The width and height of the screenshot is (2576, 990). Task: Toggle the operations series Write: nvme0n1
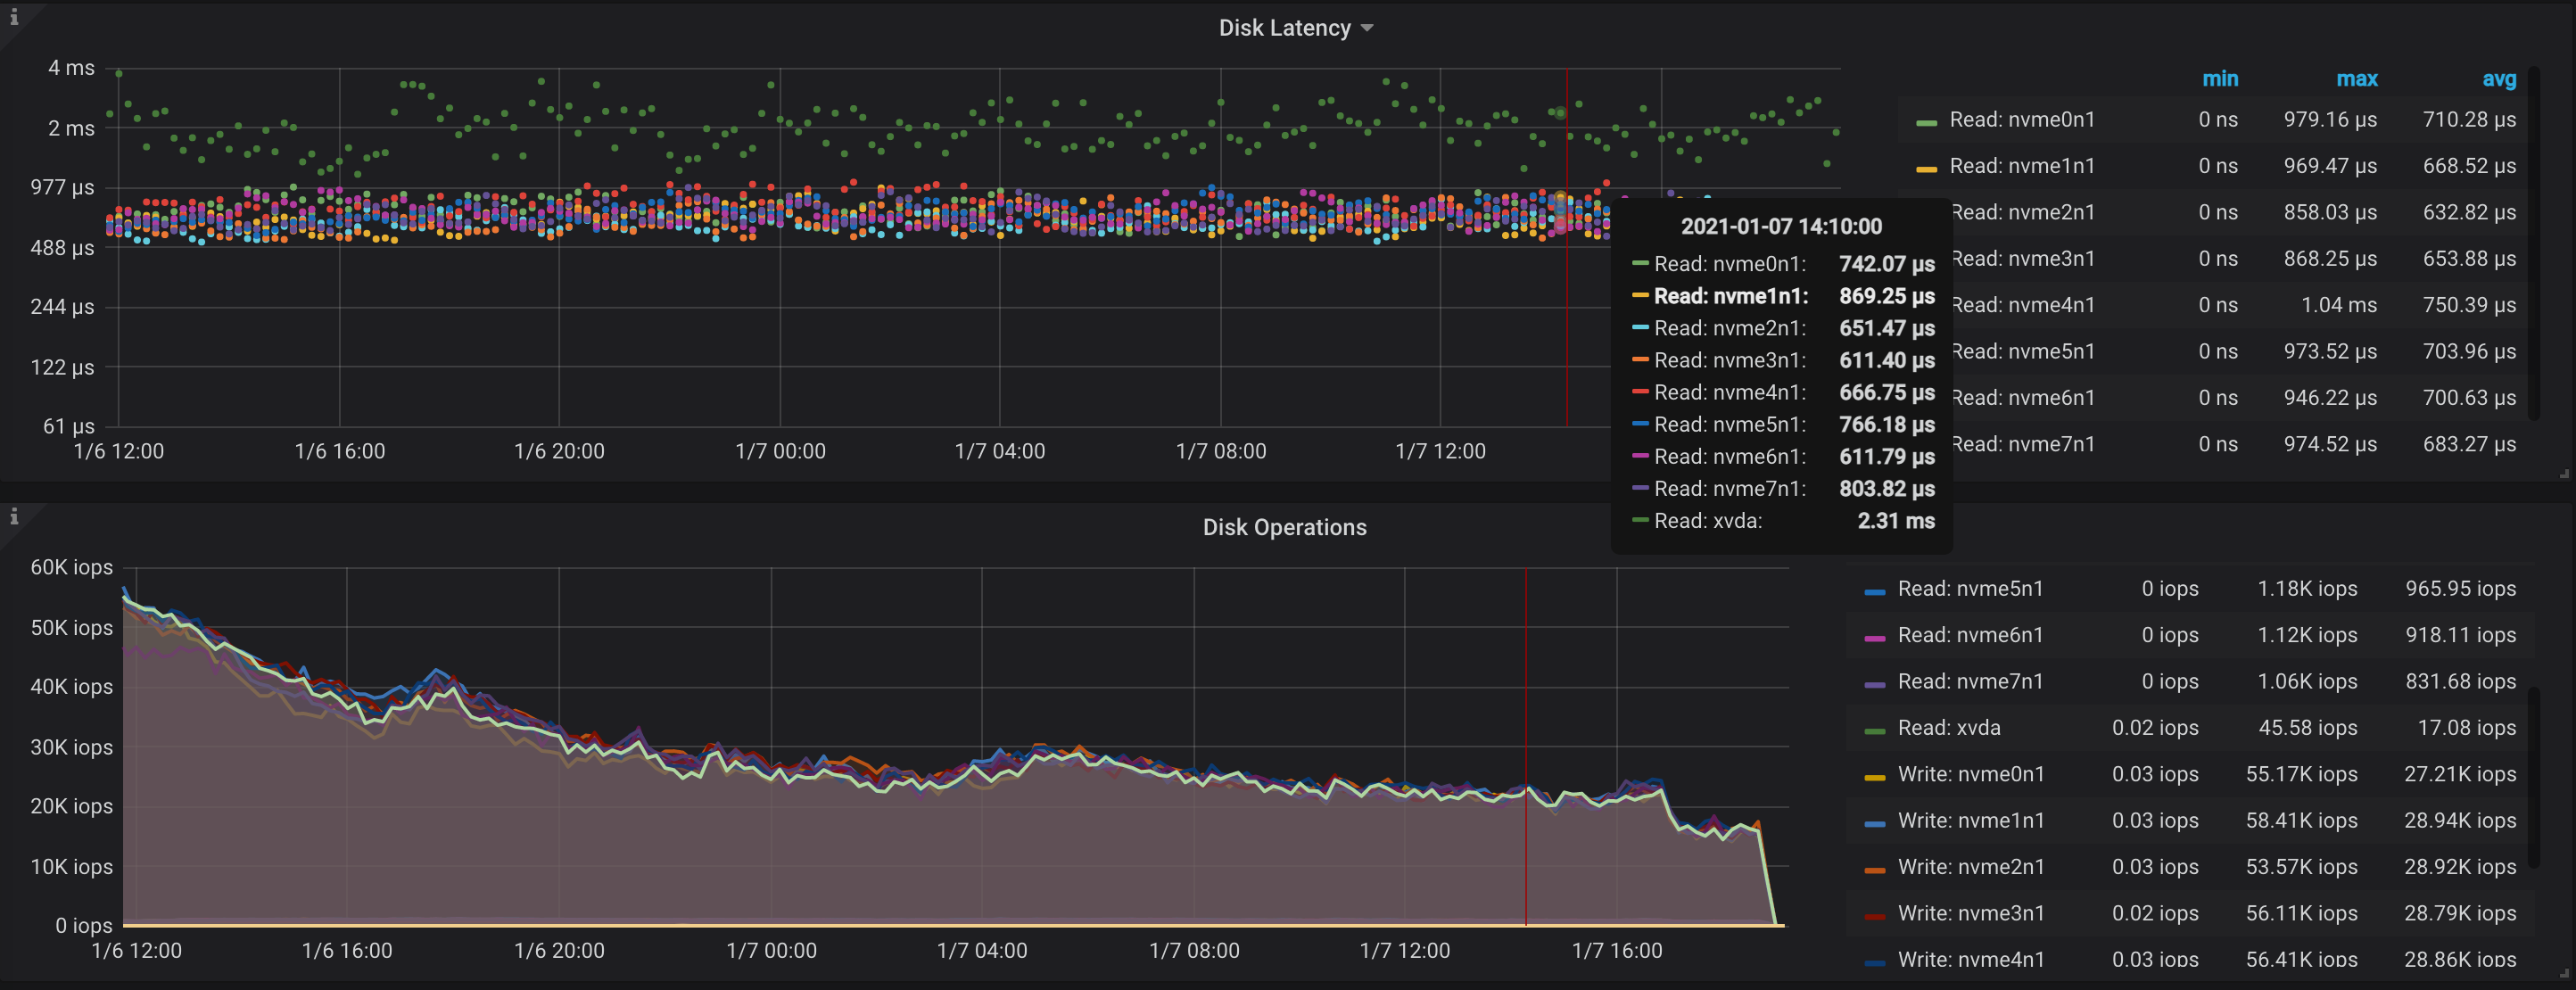click(x=1971, y=774)
